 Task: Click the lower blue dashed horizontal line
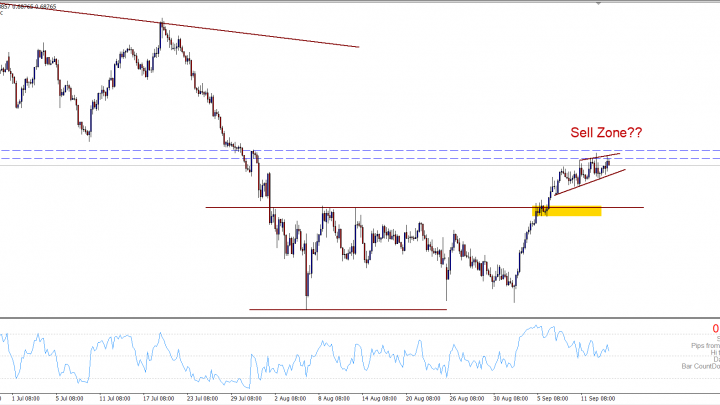(x=400, y=159)
